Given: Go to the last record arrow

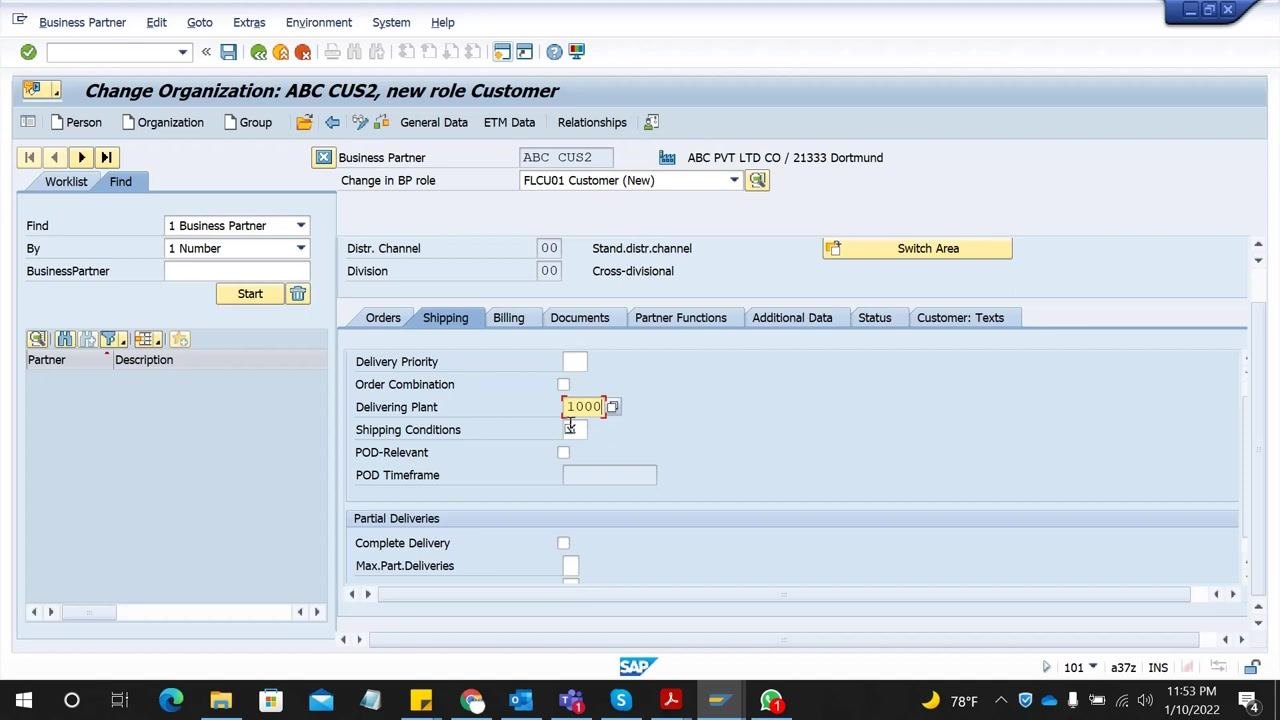Looking at the screenshot, I should (x=107, y=157).
